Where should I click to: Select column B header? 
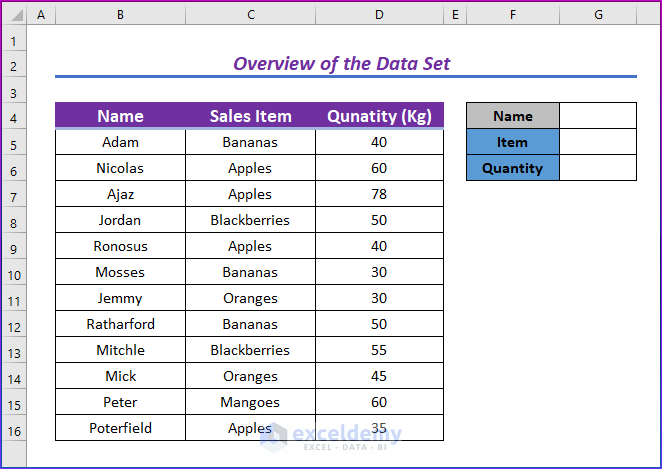120,15
